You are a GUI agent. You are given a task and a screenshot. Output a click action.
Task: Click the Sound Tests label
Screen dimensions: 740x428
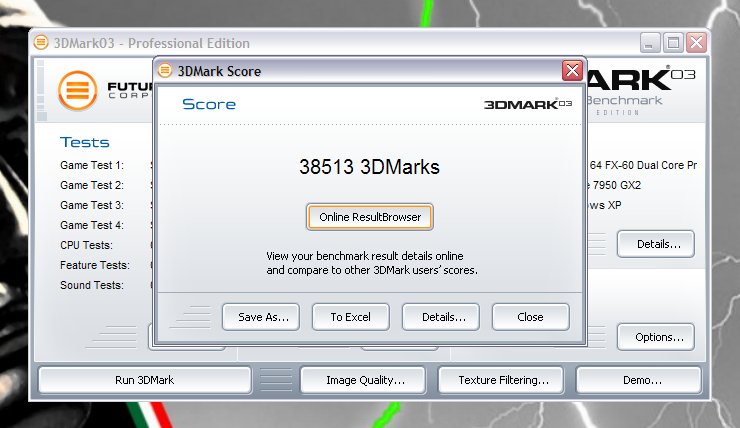tap(92, 285)
